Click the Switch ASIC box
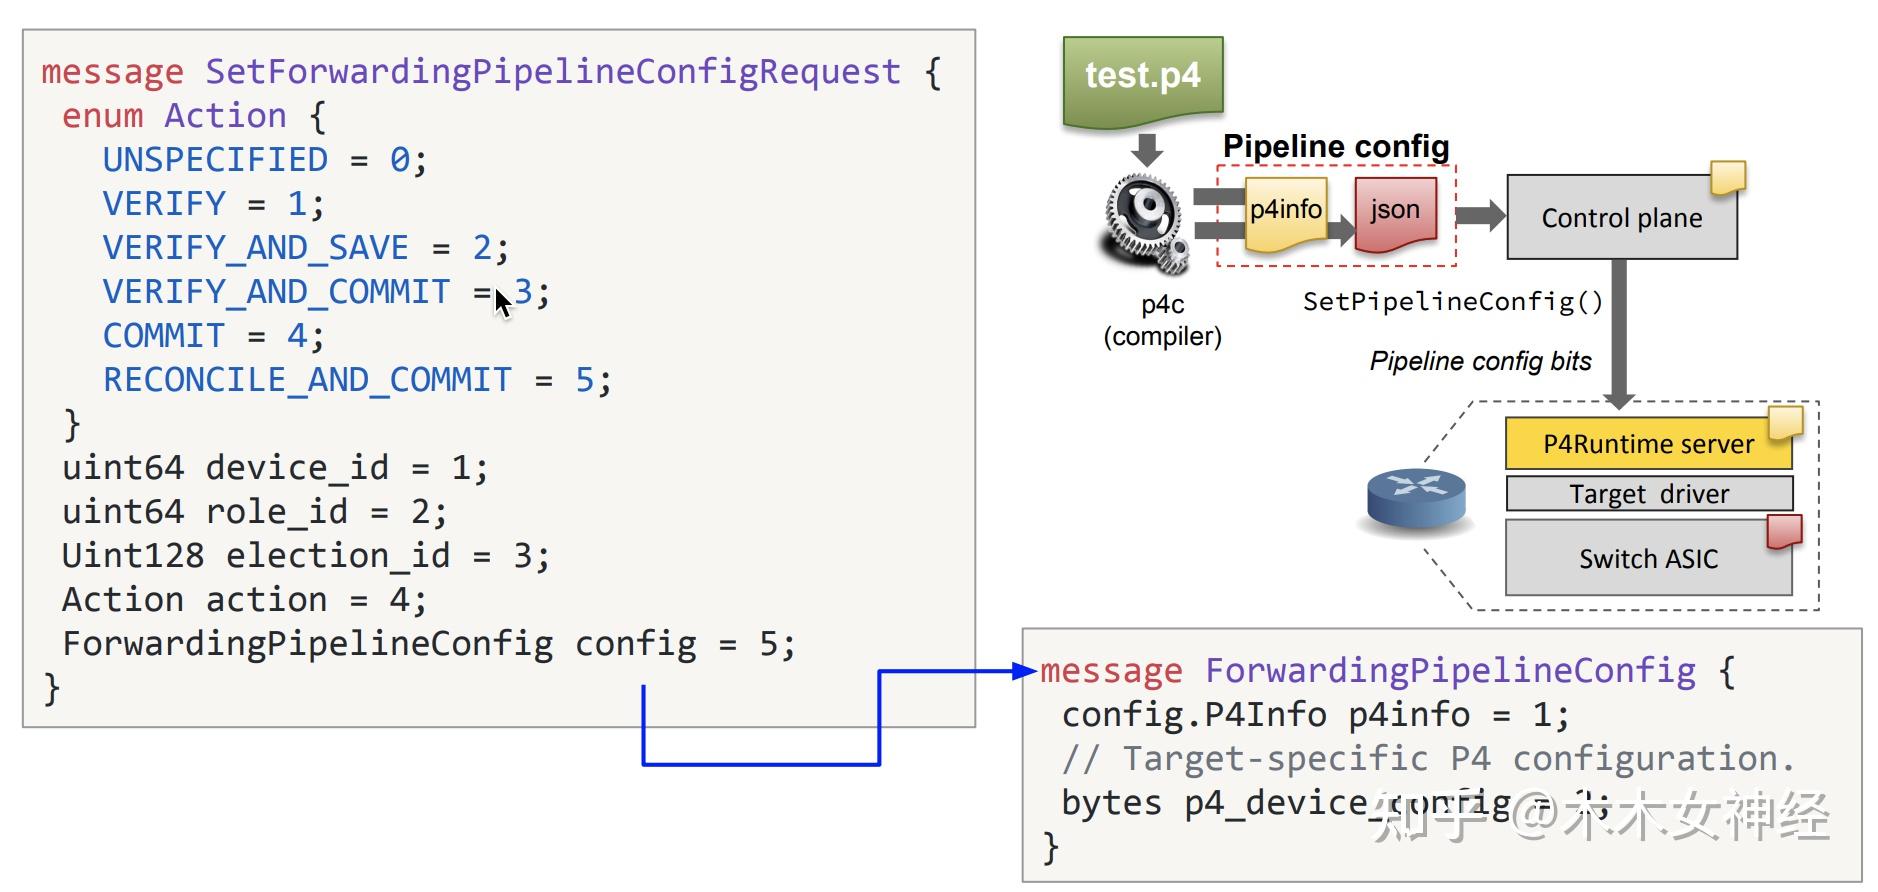The height and width of the screenshot is (892, 1878). 1648,559
